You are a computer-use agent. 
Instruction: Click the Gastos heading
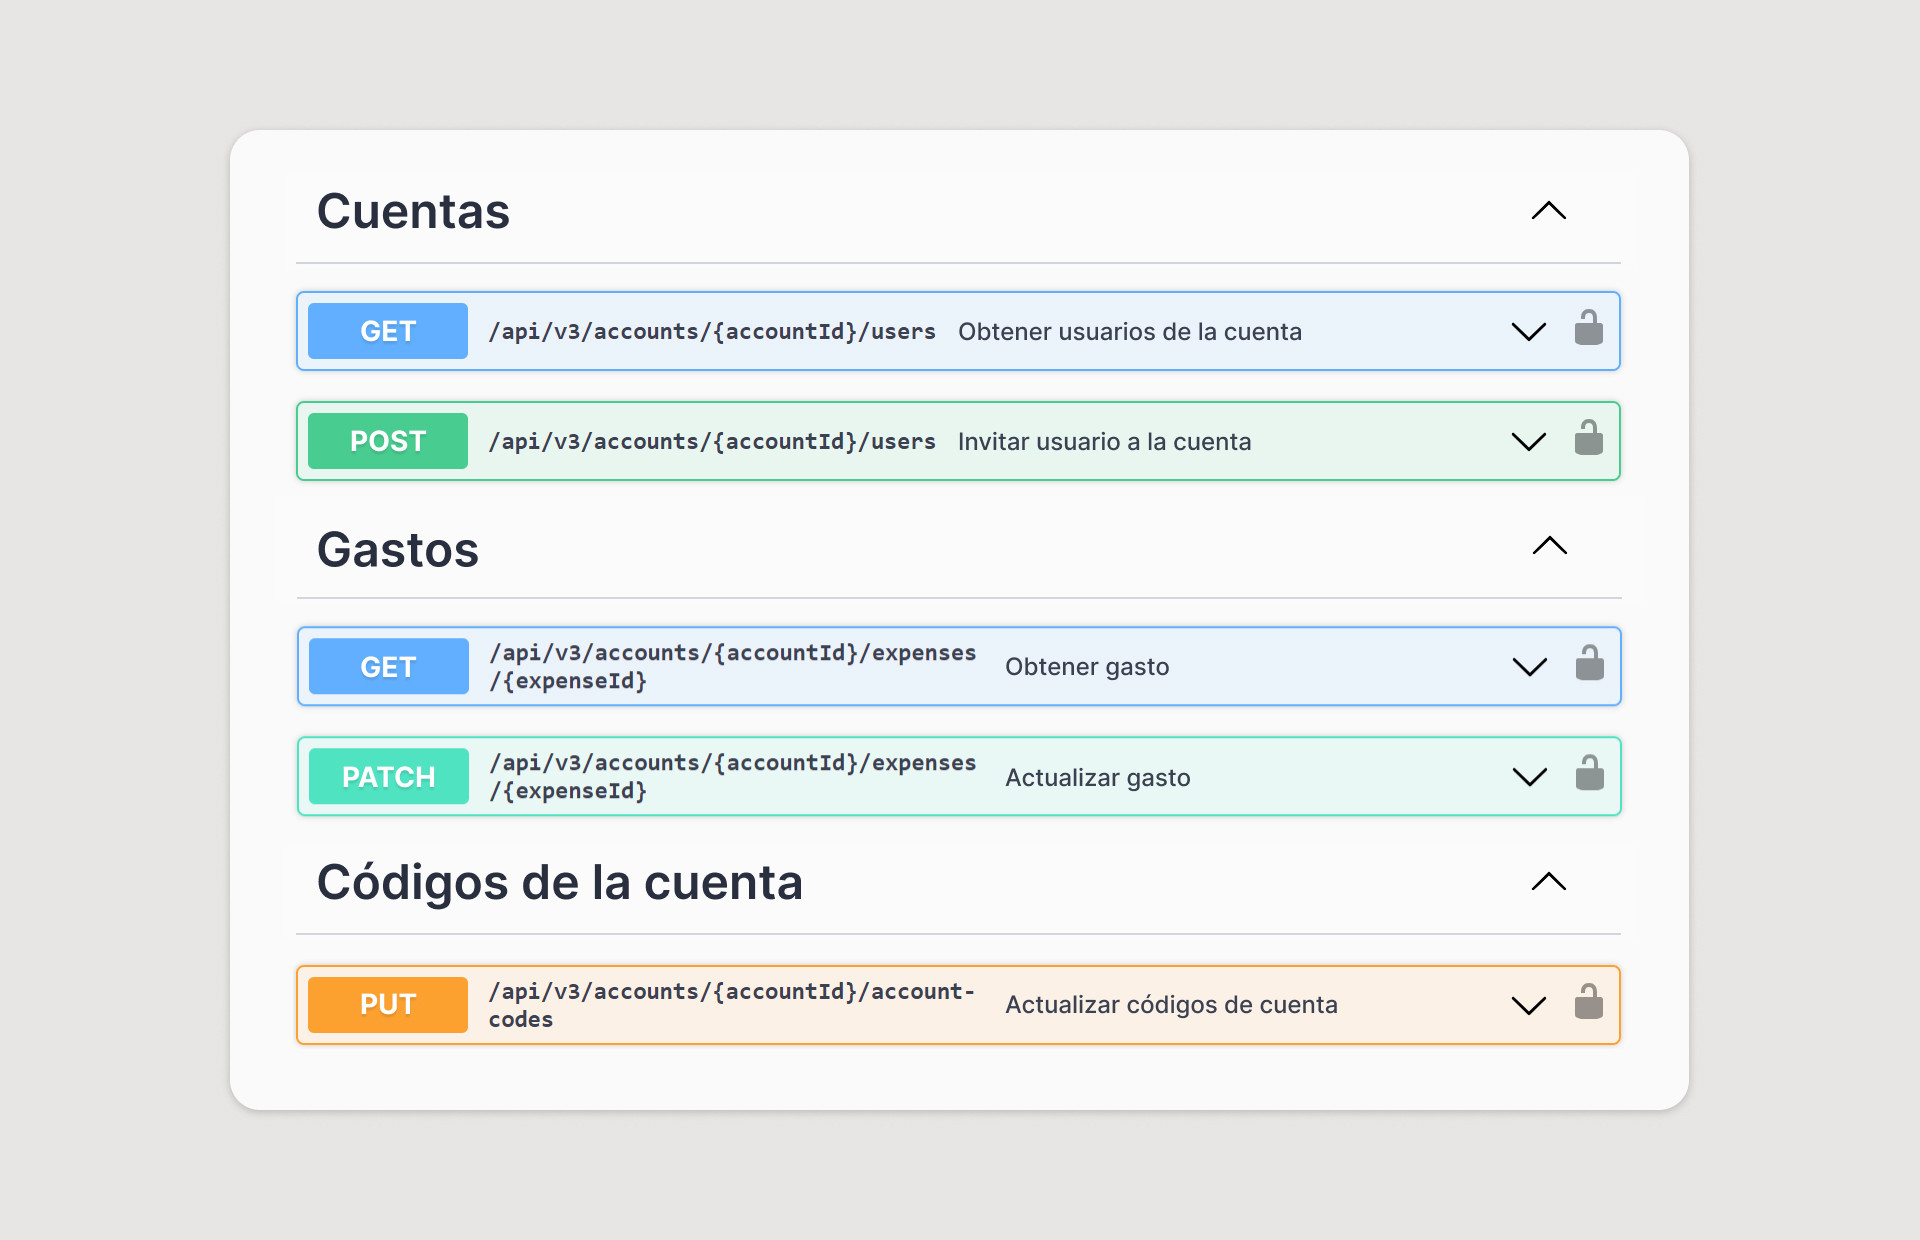click(x=398, y=549)
